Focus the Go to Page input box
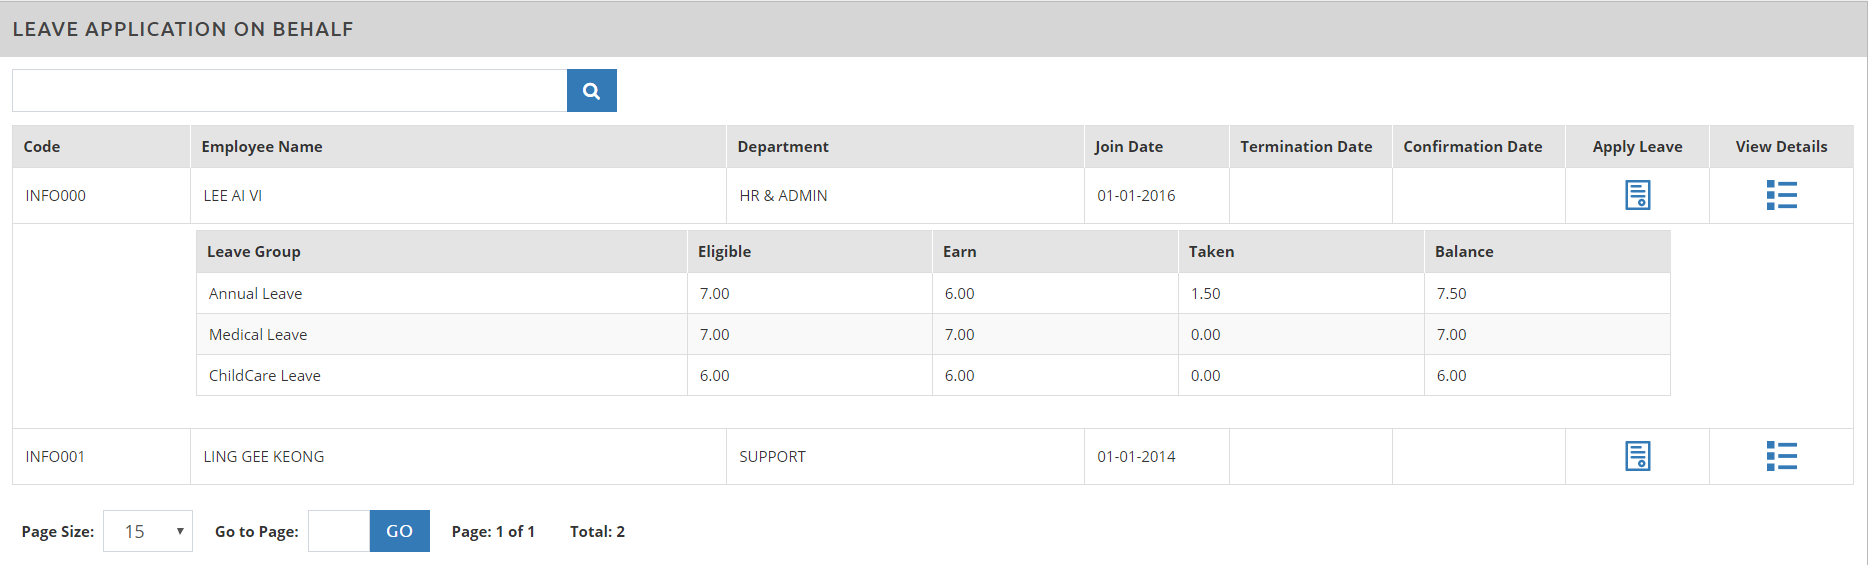 pyautogui.click(x=339, y=531)
